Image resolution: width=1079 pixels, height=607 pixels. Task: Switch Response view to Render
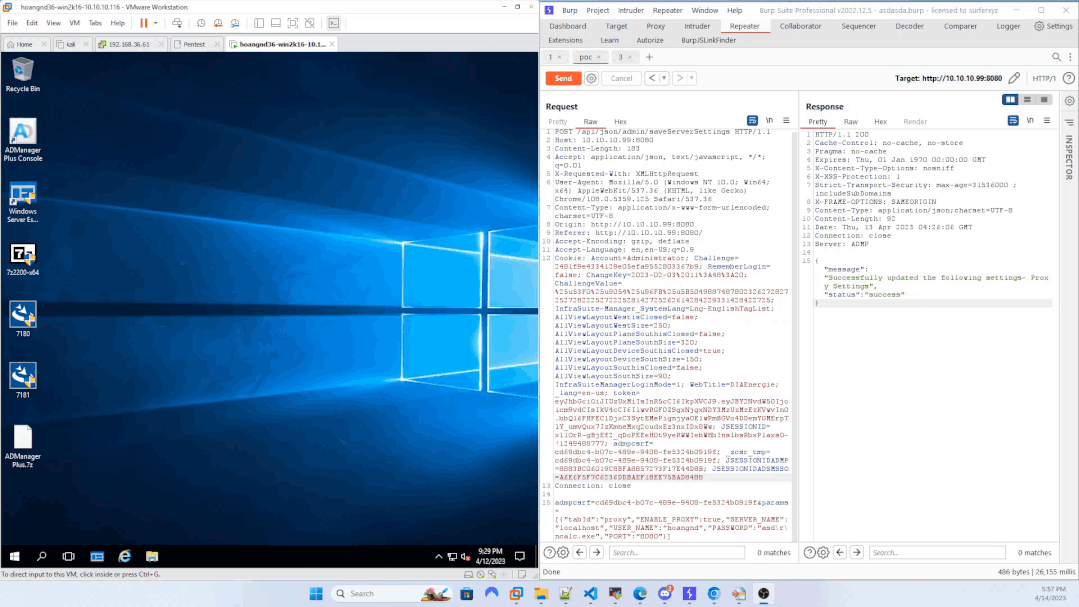click(x=915, y=122)
